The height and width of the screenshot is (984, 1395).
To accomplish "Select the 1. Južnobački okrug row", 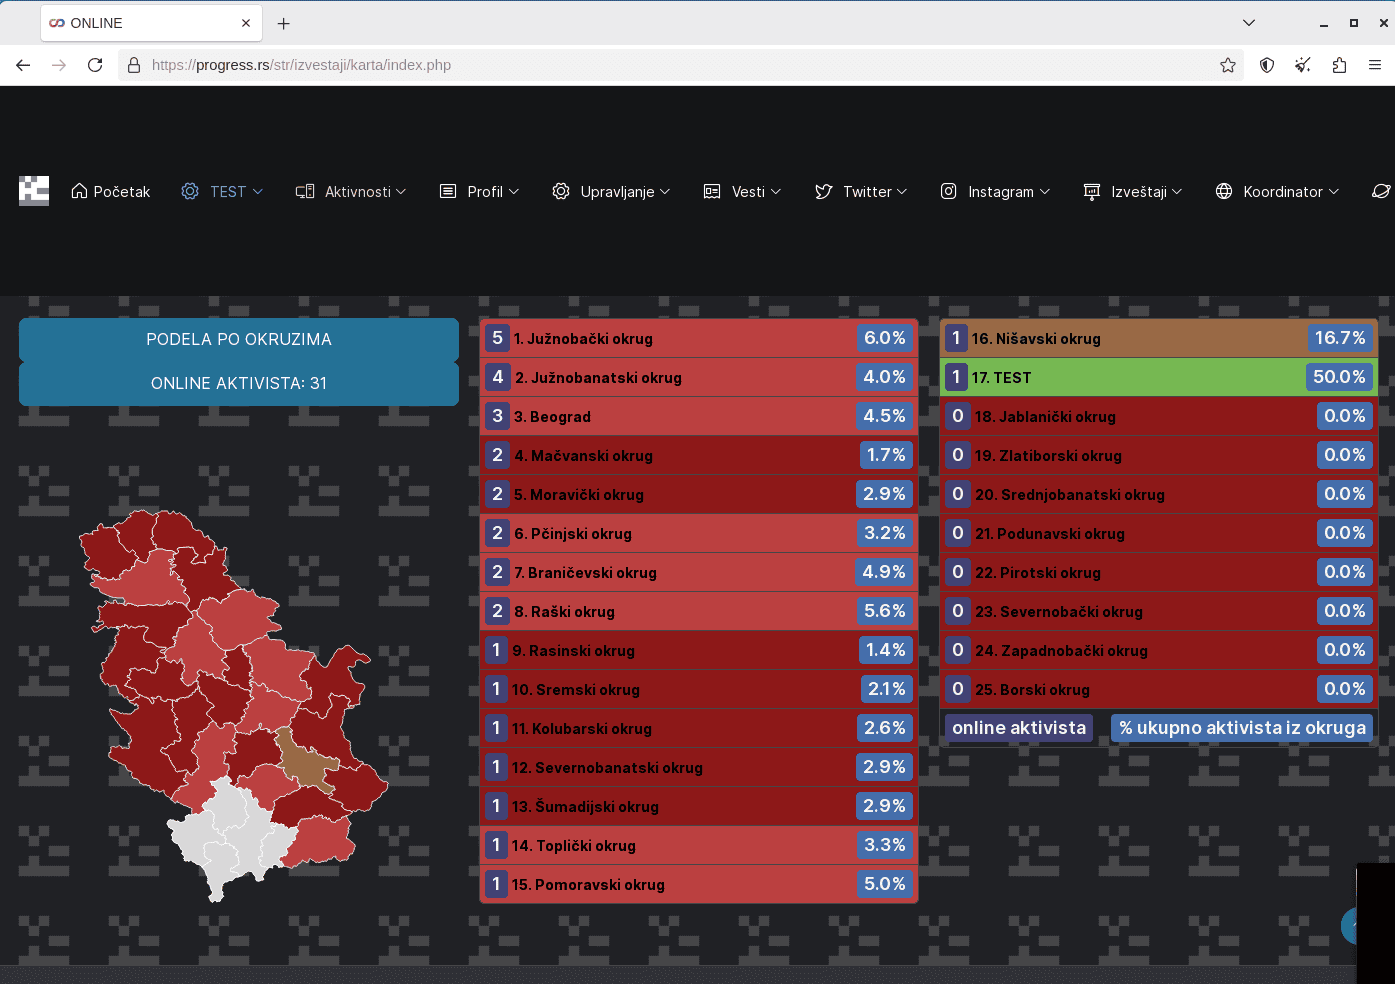I will pyautogui.click(x=699, y=338).
